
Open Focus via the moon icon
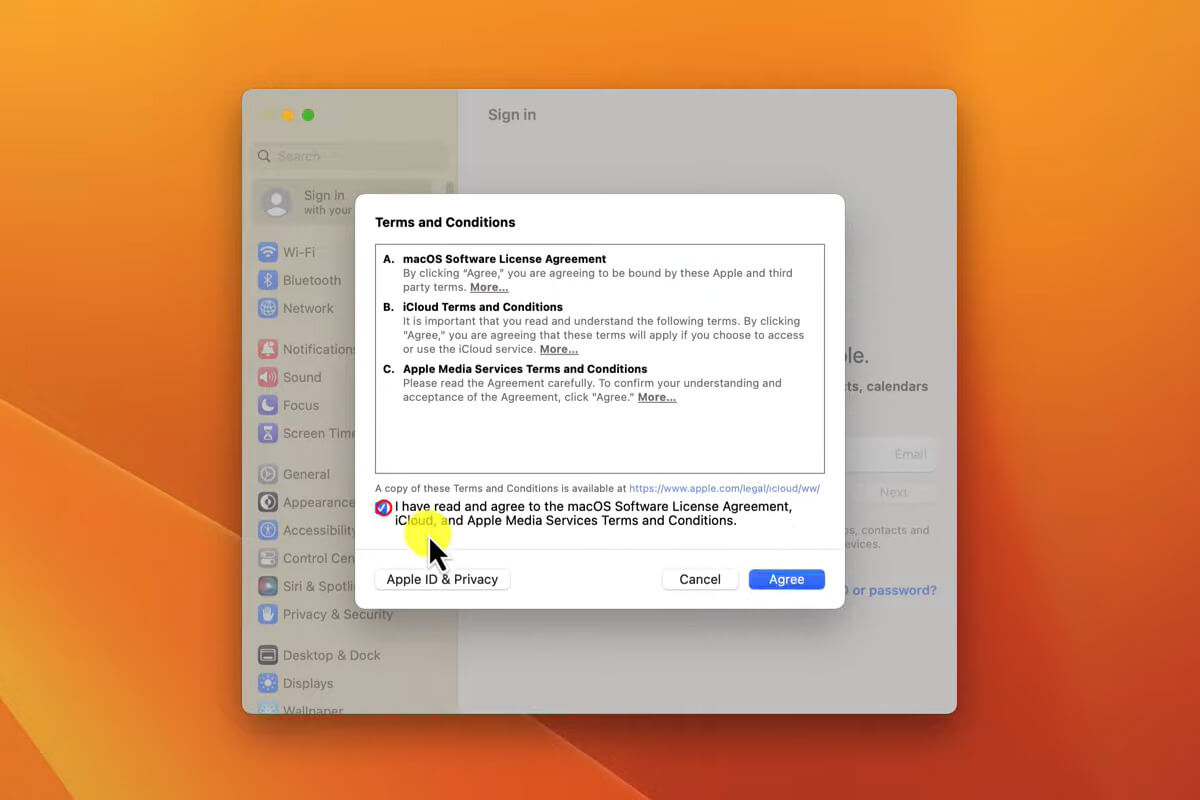(267, 405)
